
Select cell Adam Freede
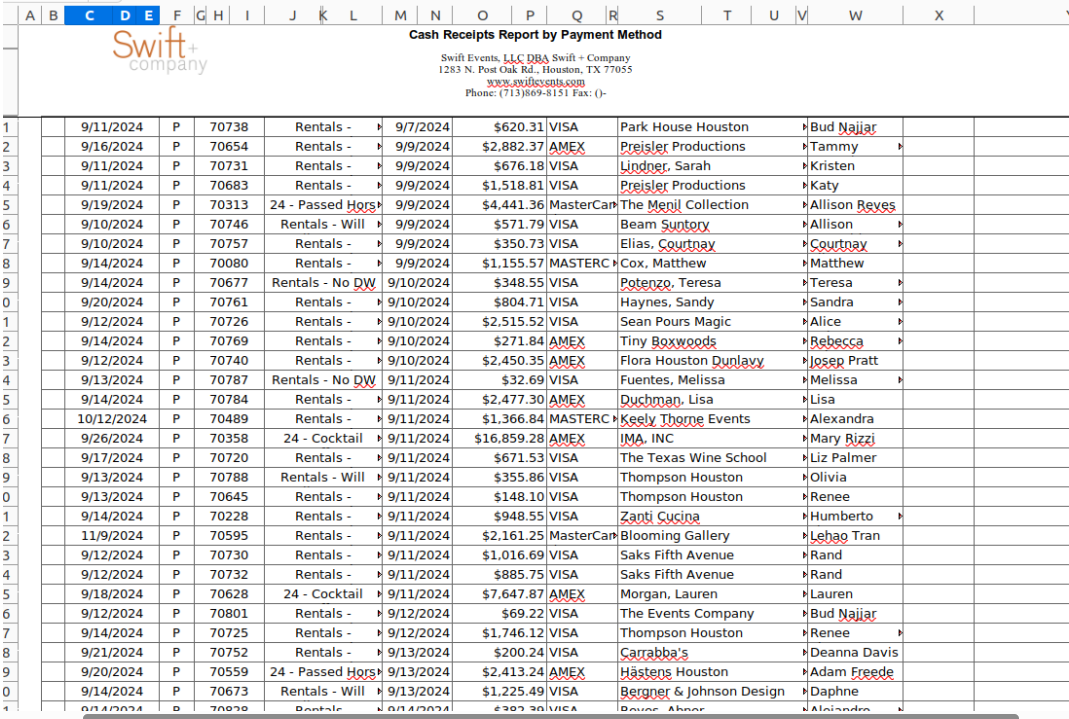(x=855, y=672)
